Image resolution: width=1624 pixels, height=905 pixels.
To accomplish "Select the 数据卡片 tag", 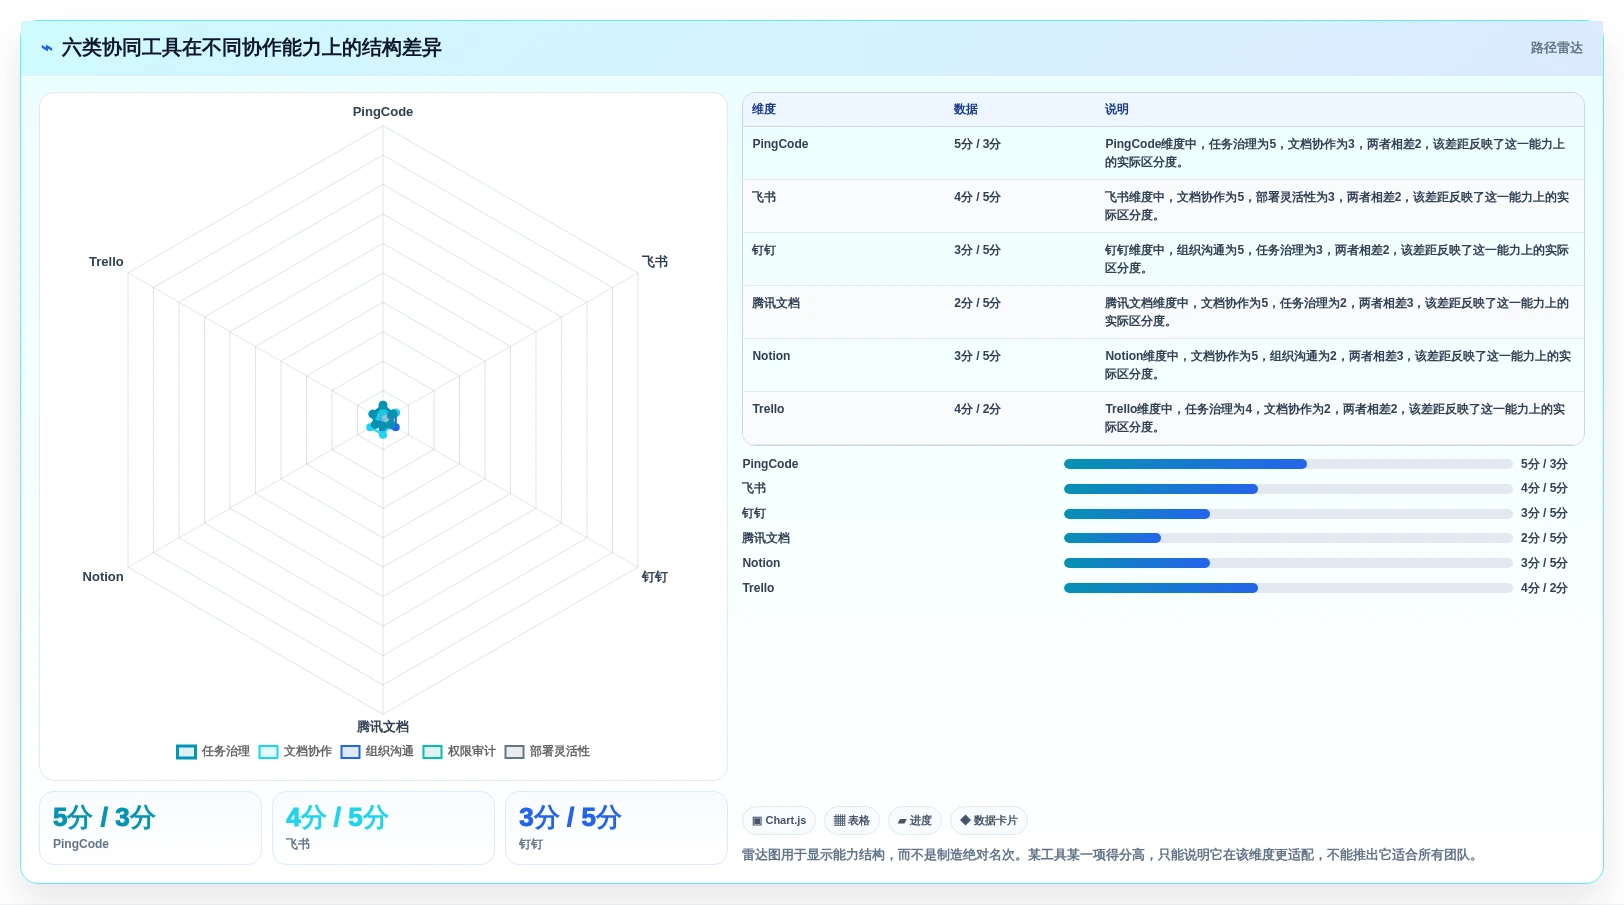I will [989, 821].
